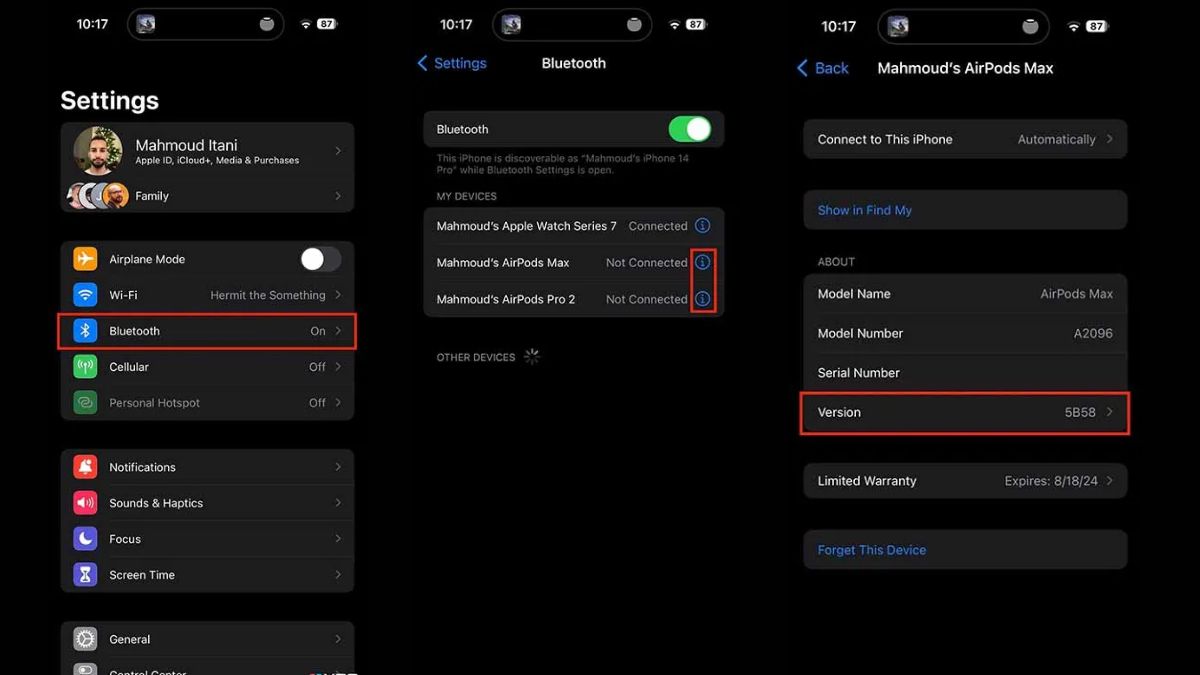
Task: Tap the Screen Time hourglass icon
Action: tap(85, 575)
